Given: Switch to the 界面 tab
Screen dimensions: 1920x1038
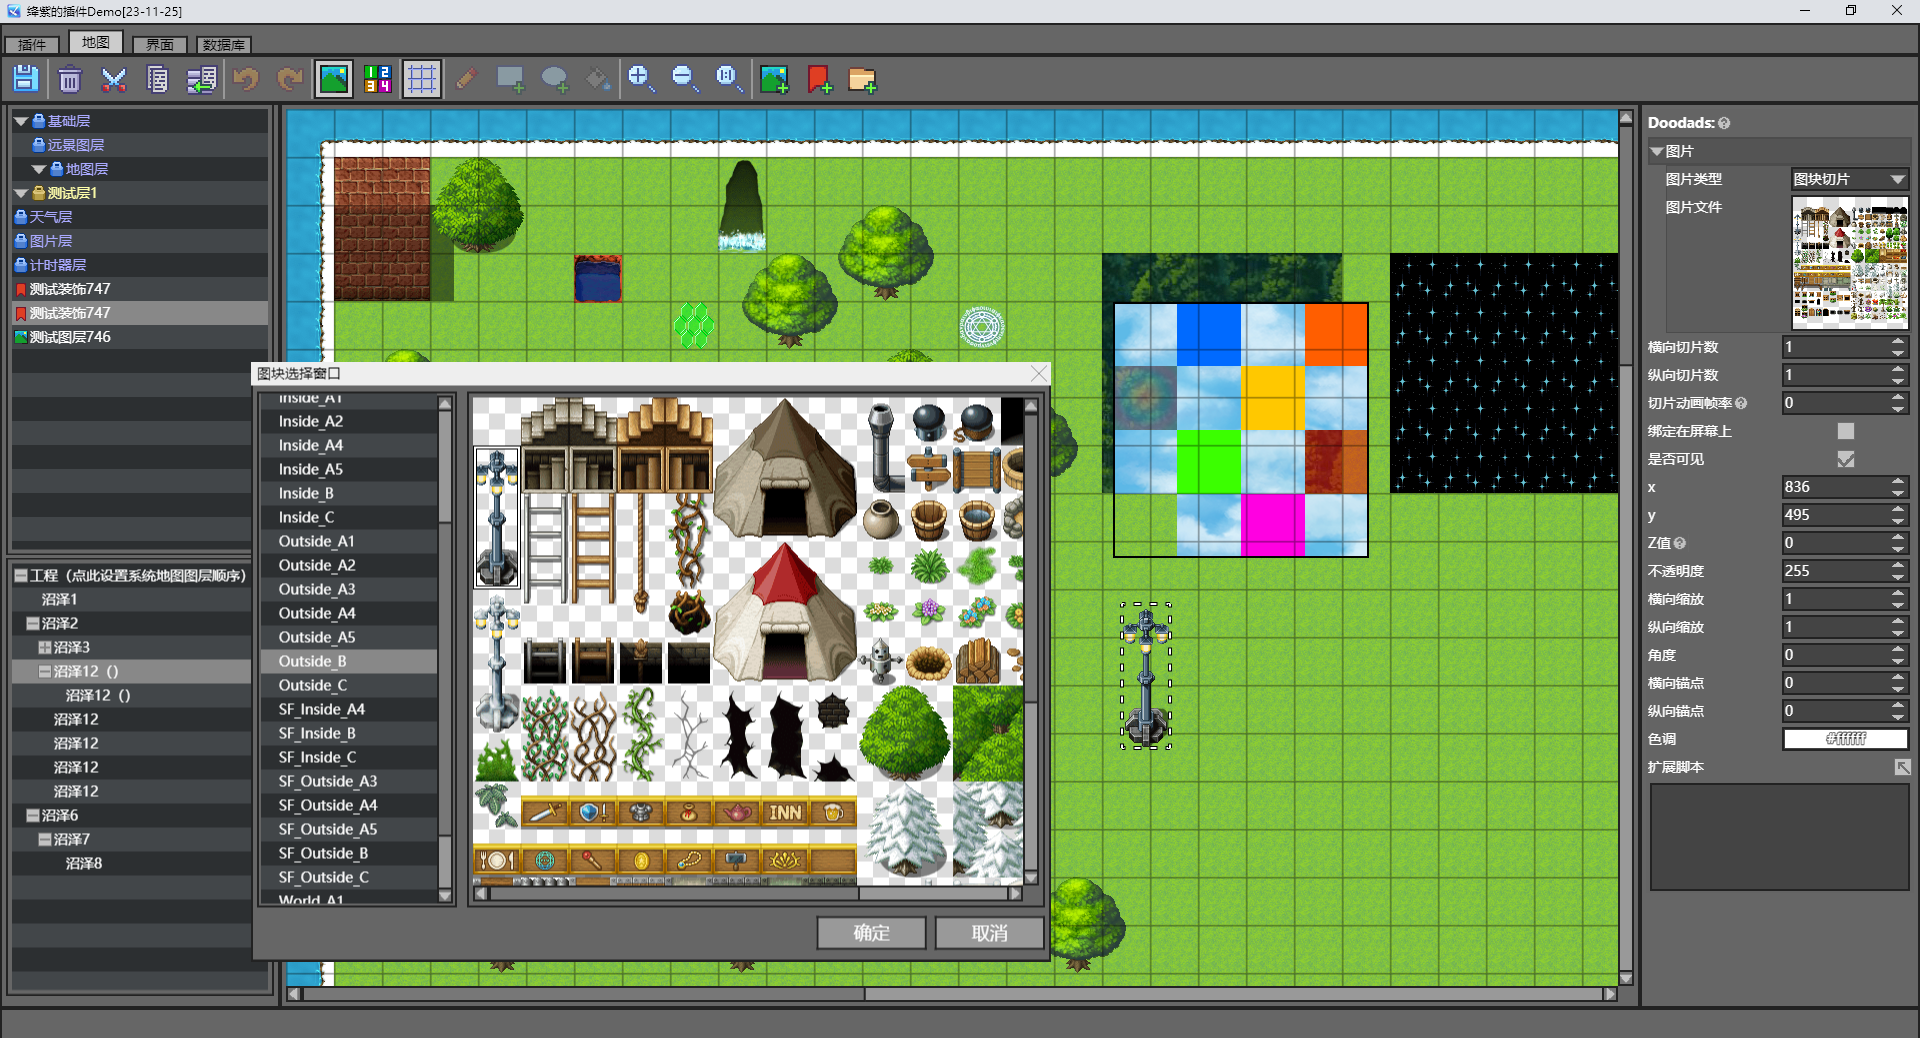Looking at the screenshot, I should tap(160, 44).
